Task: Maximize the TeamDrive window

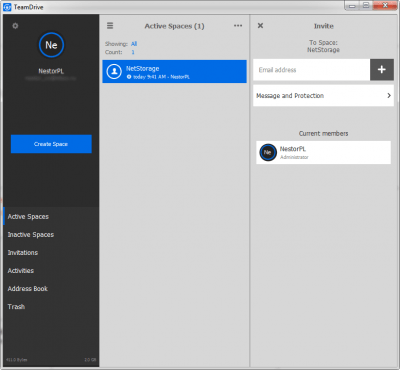Action: point(366,6)
